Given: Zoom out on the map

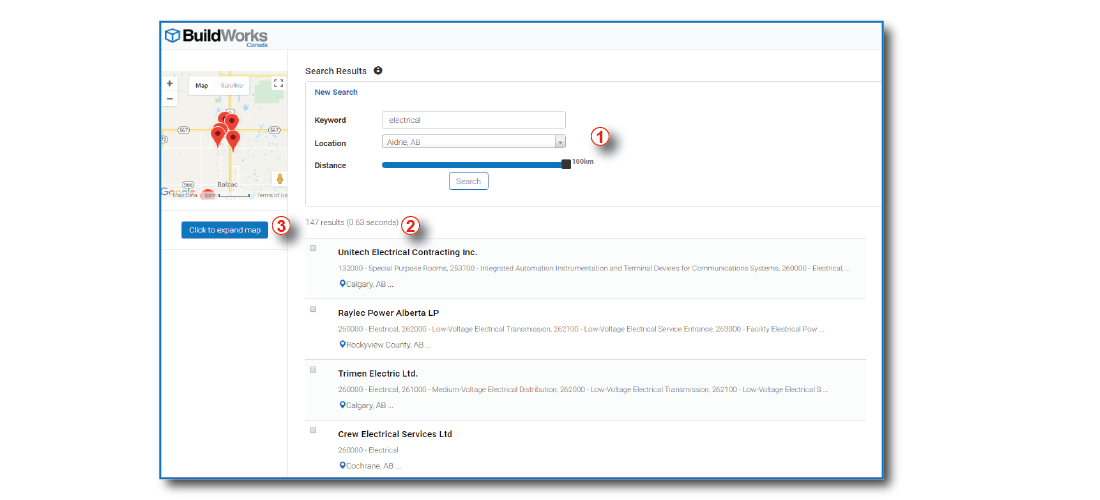Looking at the screenshot, I should coord(170,99).
